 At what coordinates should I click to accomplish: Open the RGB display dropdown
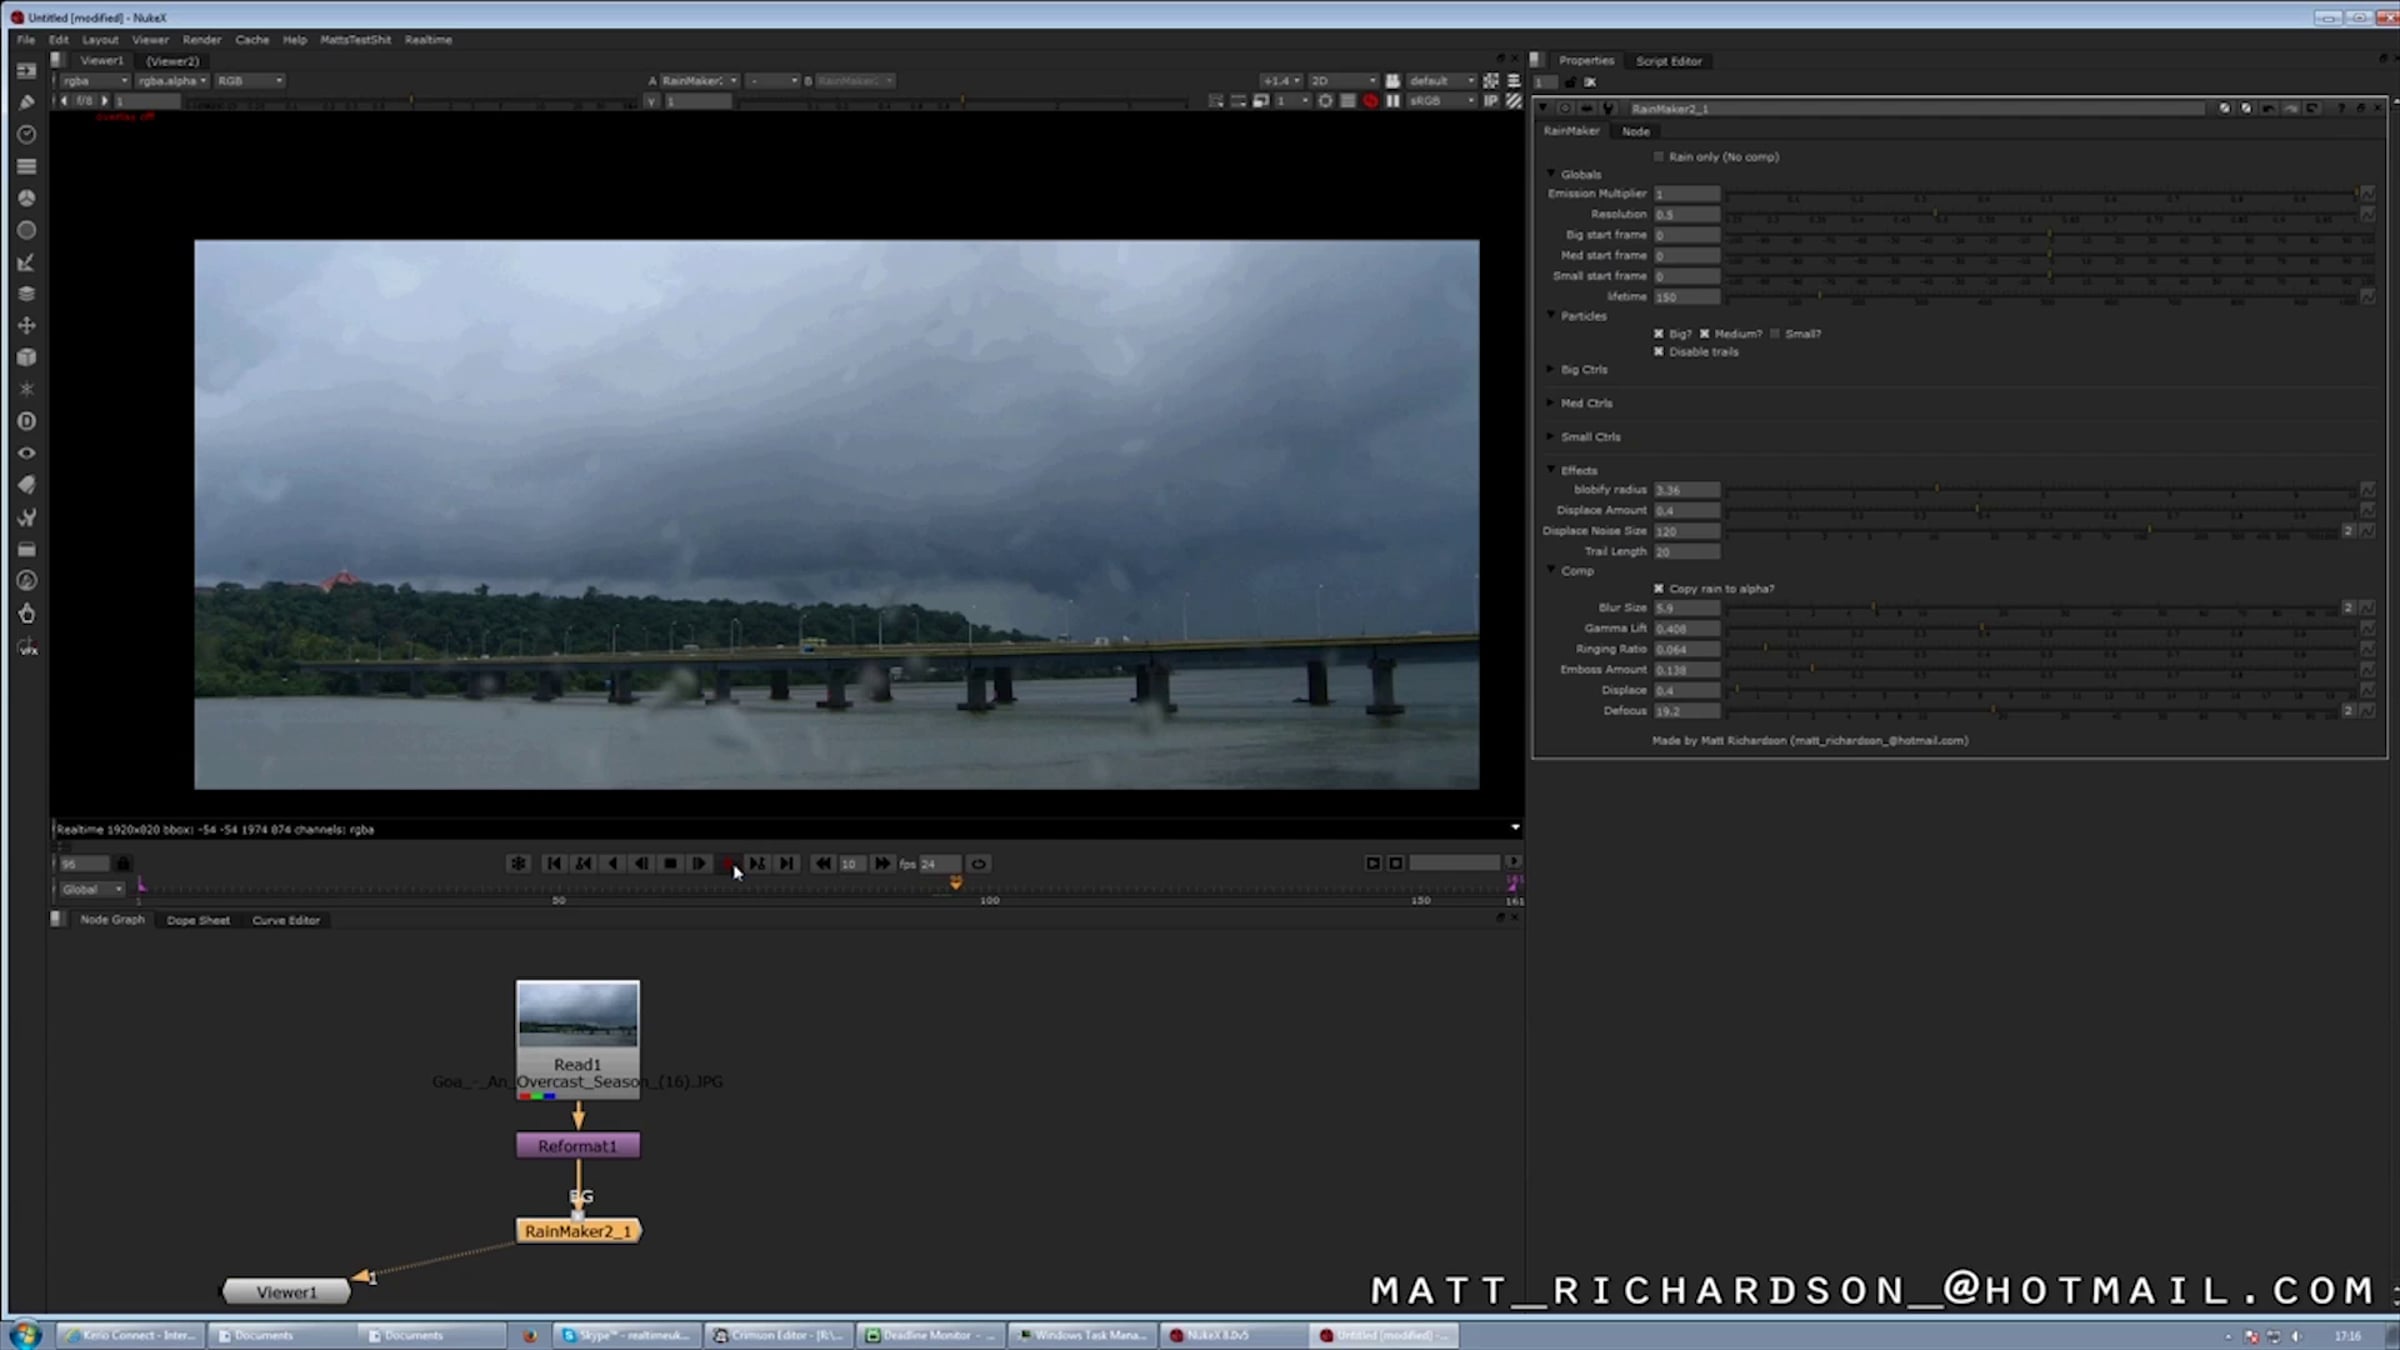point(250,81)
